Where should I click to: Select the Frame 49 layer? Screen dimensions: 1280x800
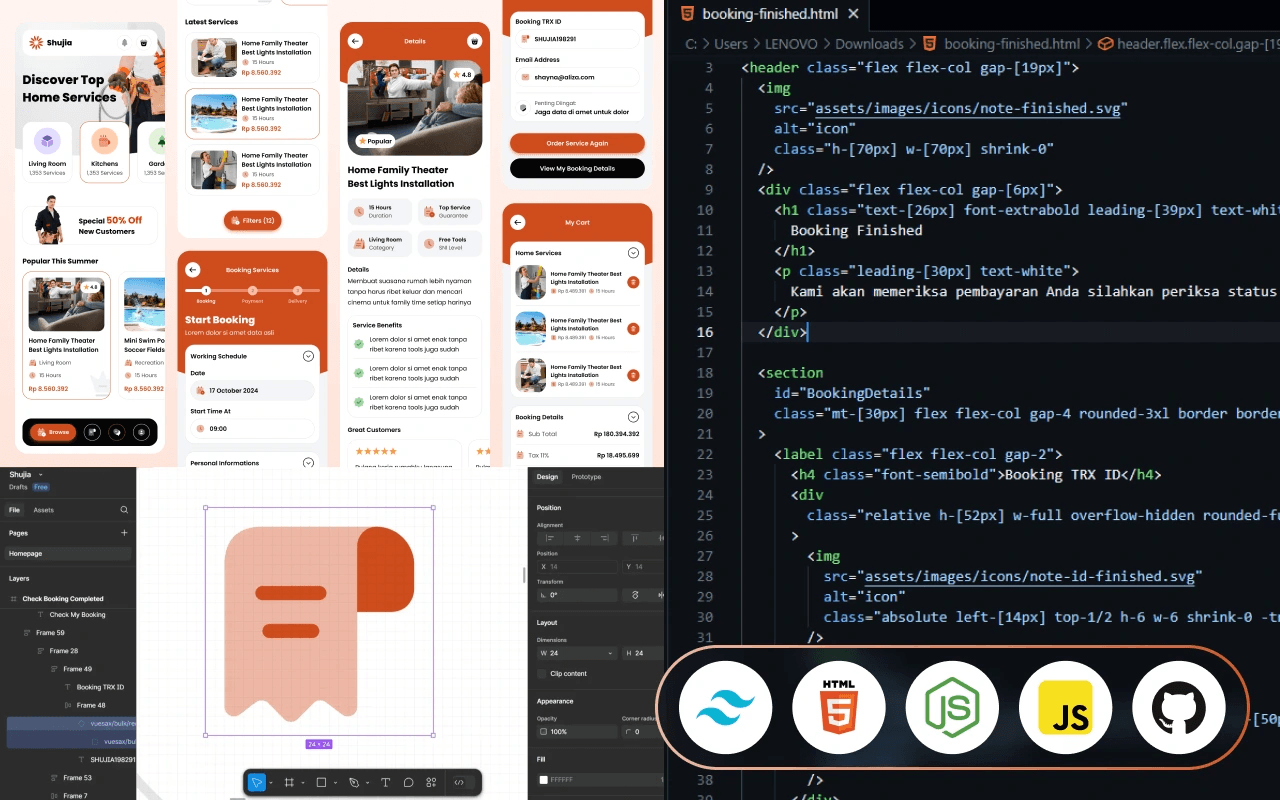pyautogui.click(x=77, y=669)
